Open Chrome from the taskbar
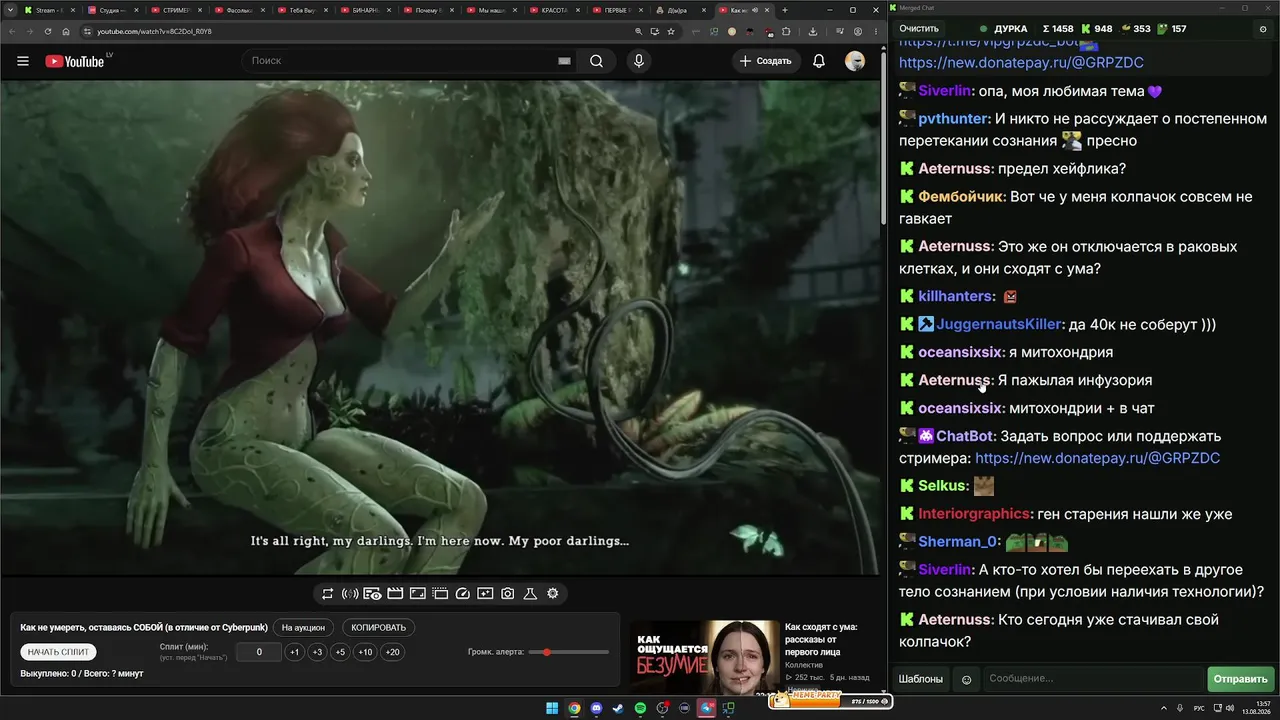Screen dimensions: 1280x720 574,709
